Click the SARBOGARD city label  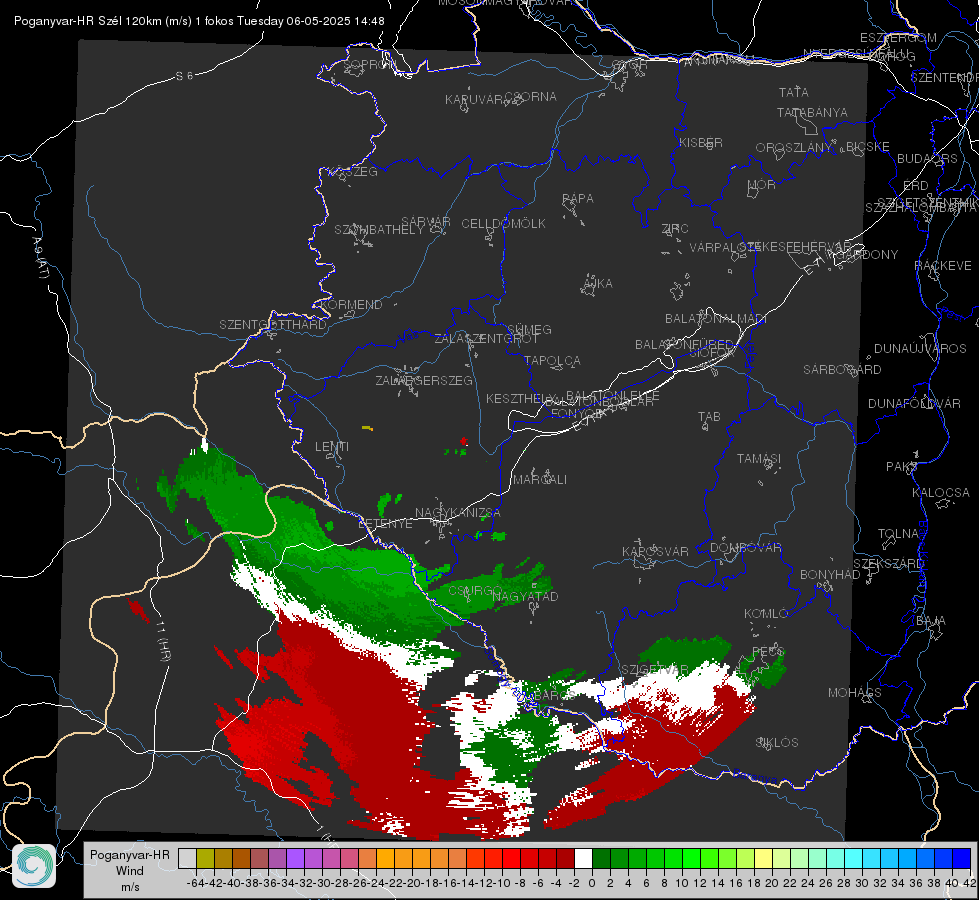click(842, 369)
